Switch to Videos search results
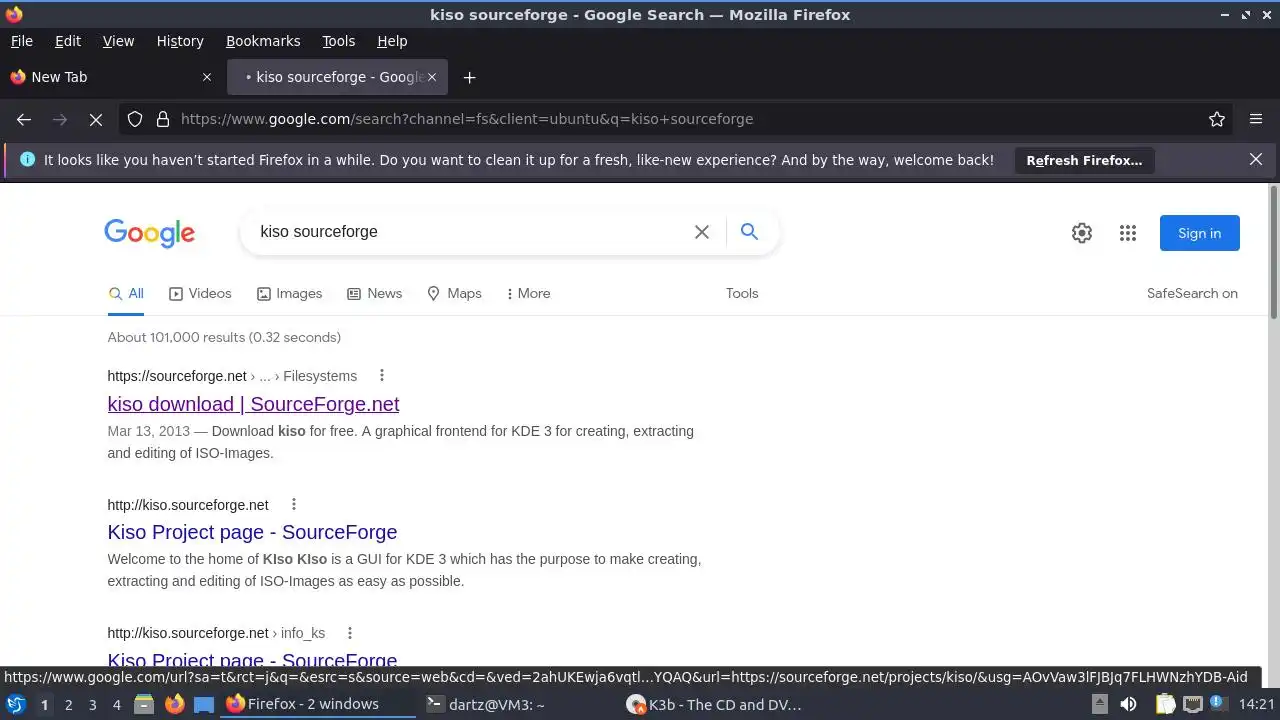 pyautogui.click(x=200, y=293)
